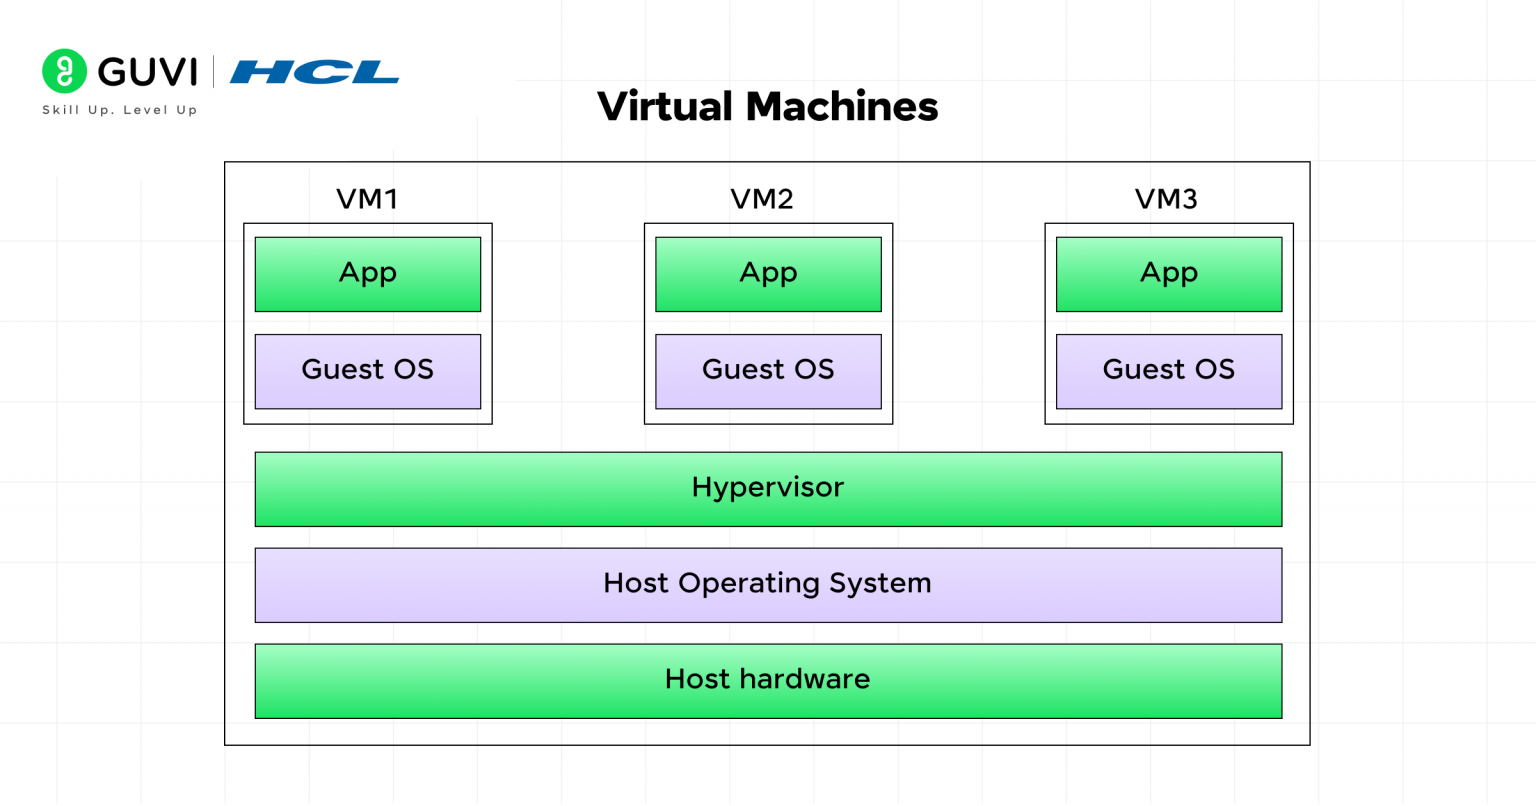1536x806 pixels.
Task: Select the VM3 label
Action: click(x=1167, y=199)
